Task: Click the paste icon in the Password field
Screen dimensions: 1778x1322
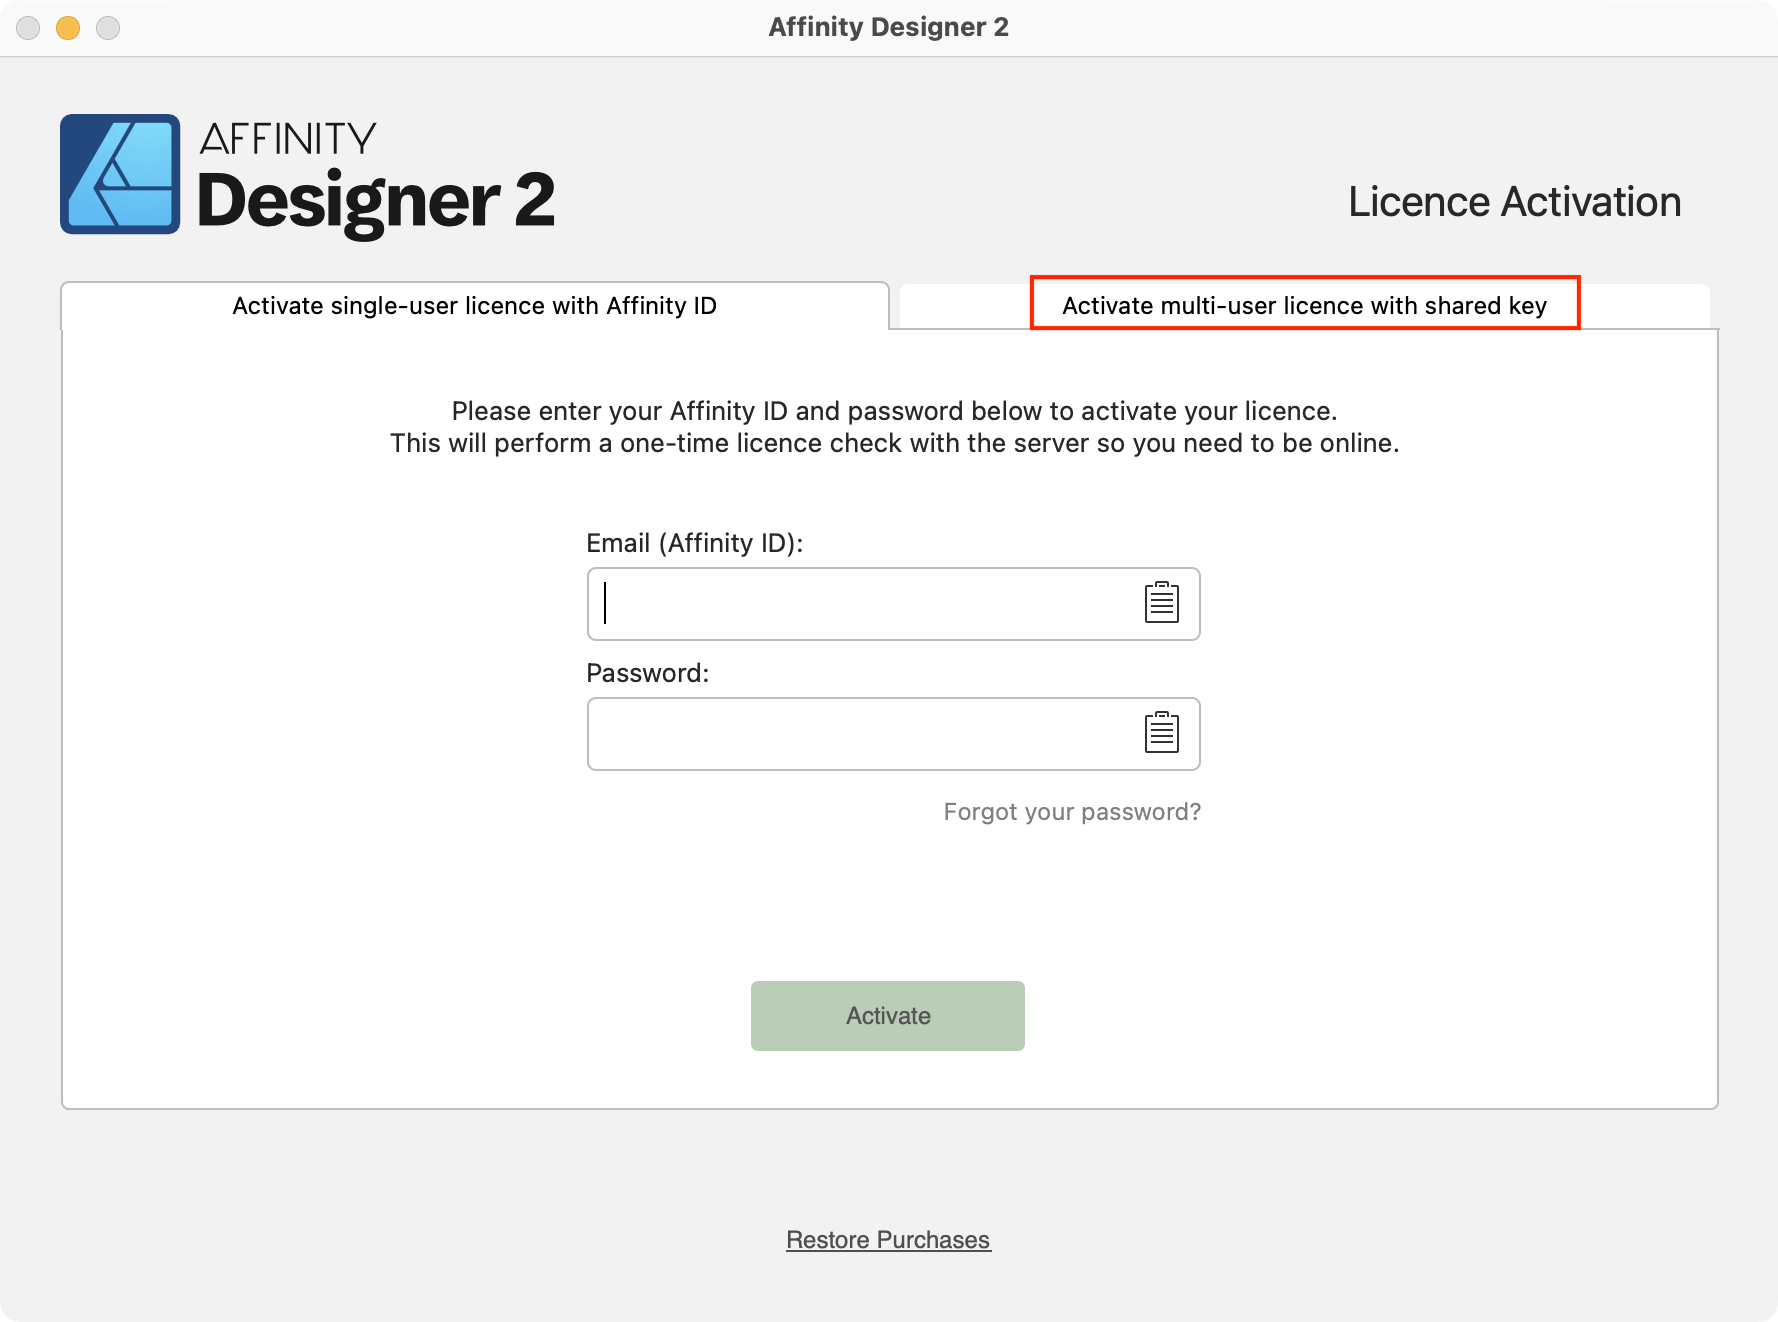Action: 1161,733
